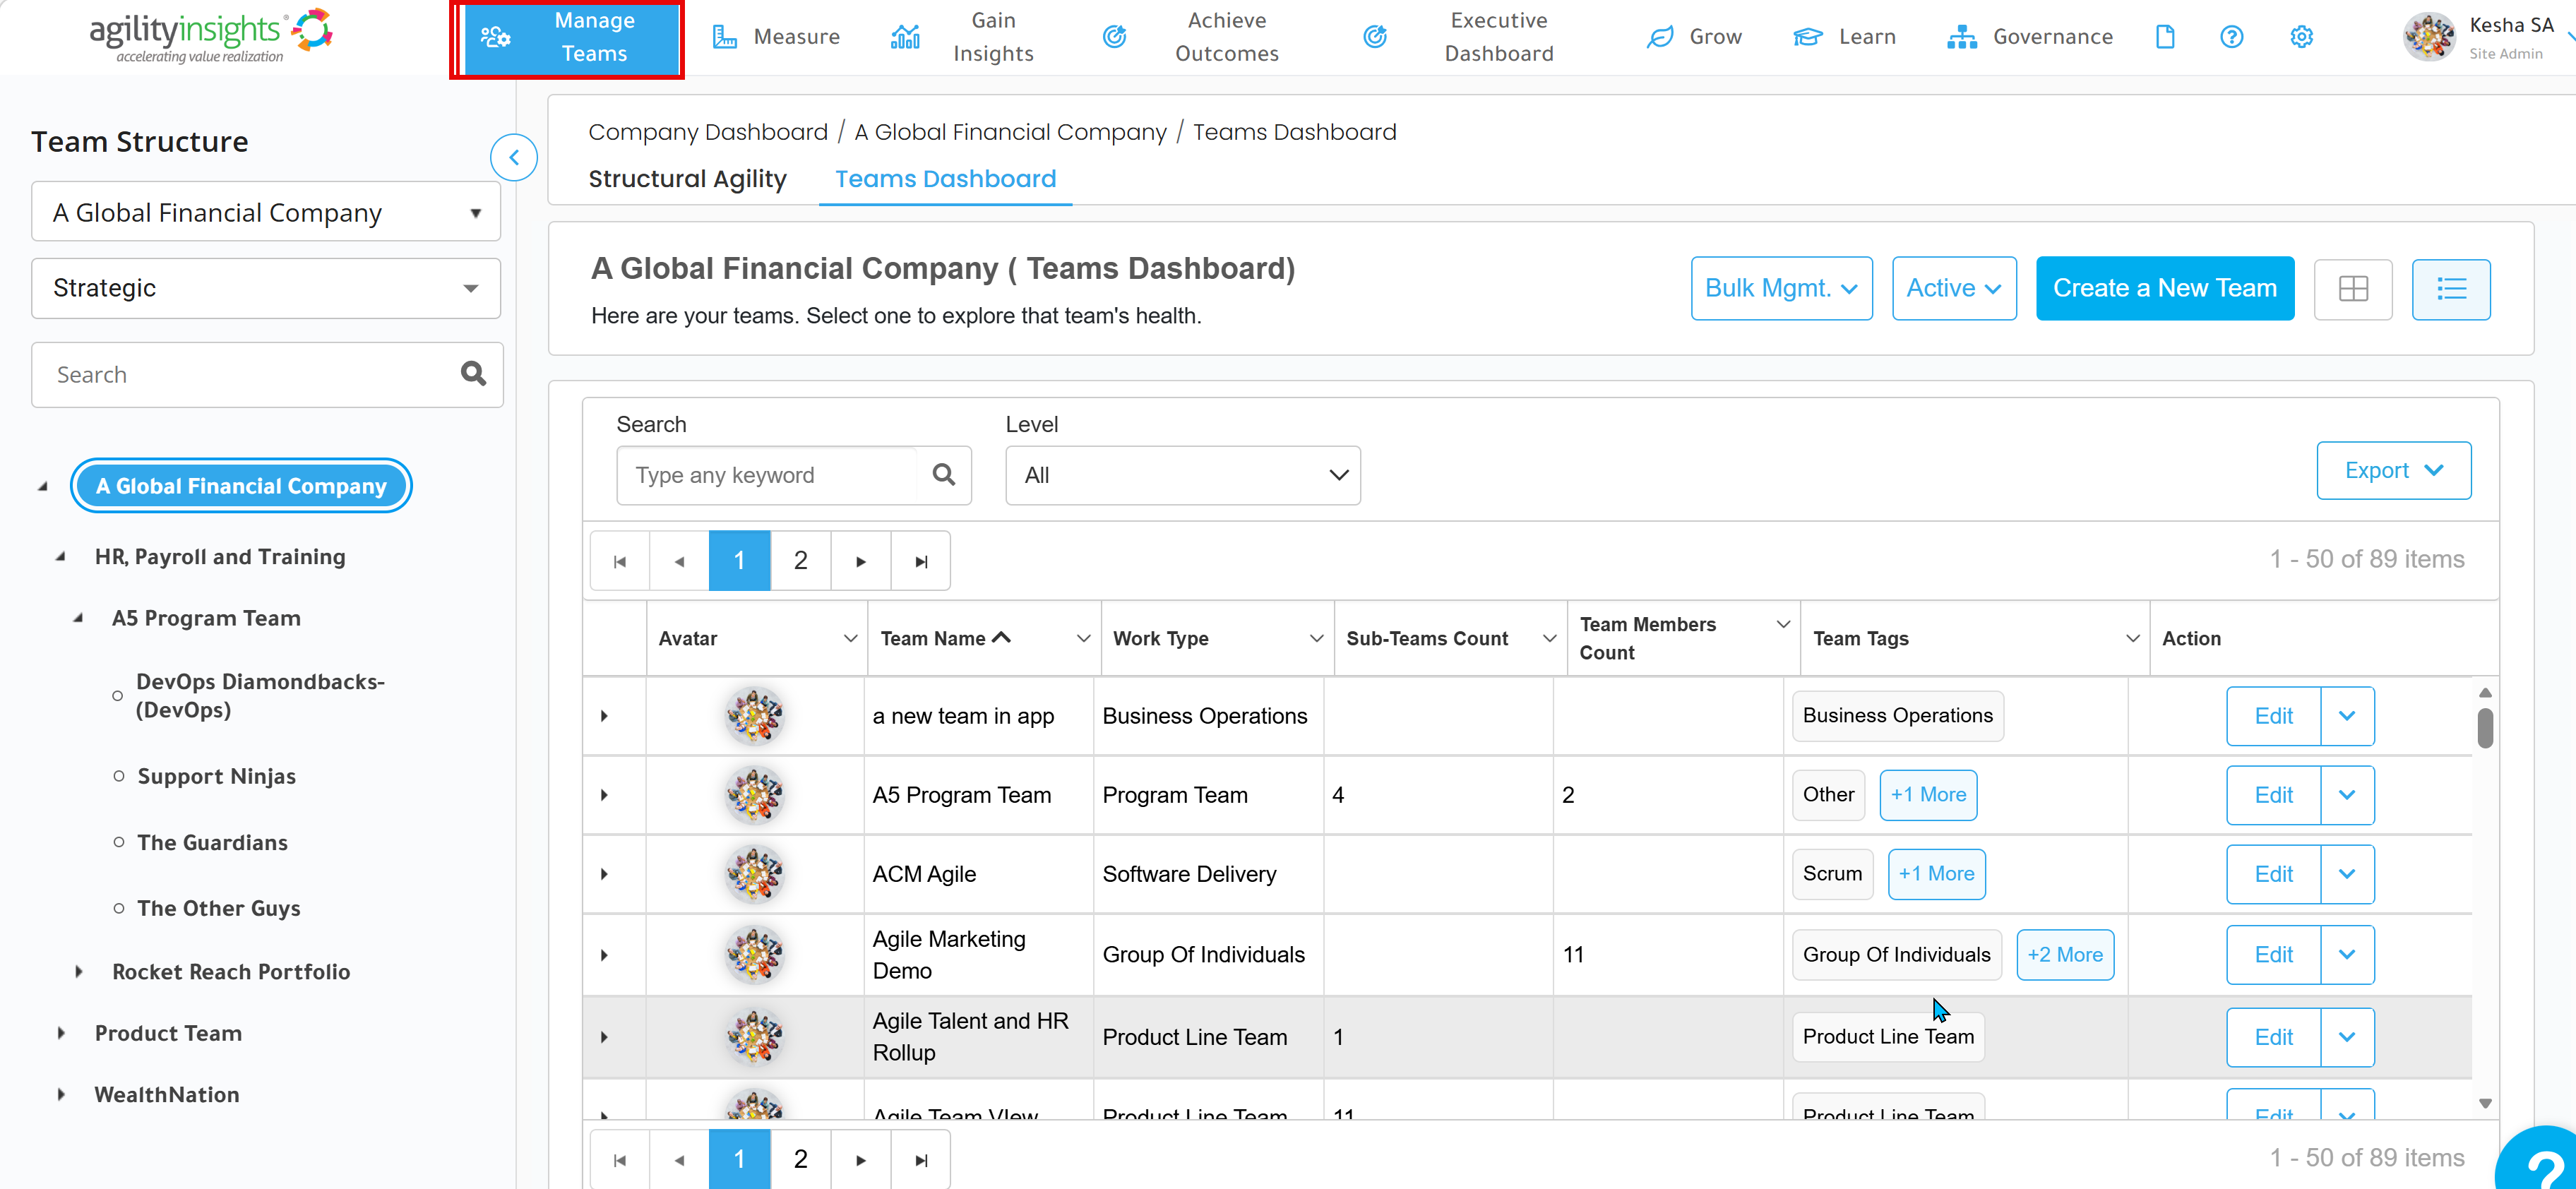
Task: Collapse Team Structure sidebar arrow
Action: pyautogui.click(x=514, y=157)
